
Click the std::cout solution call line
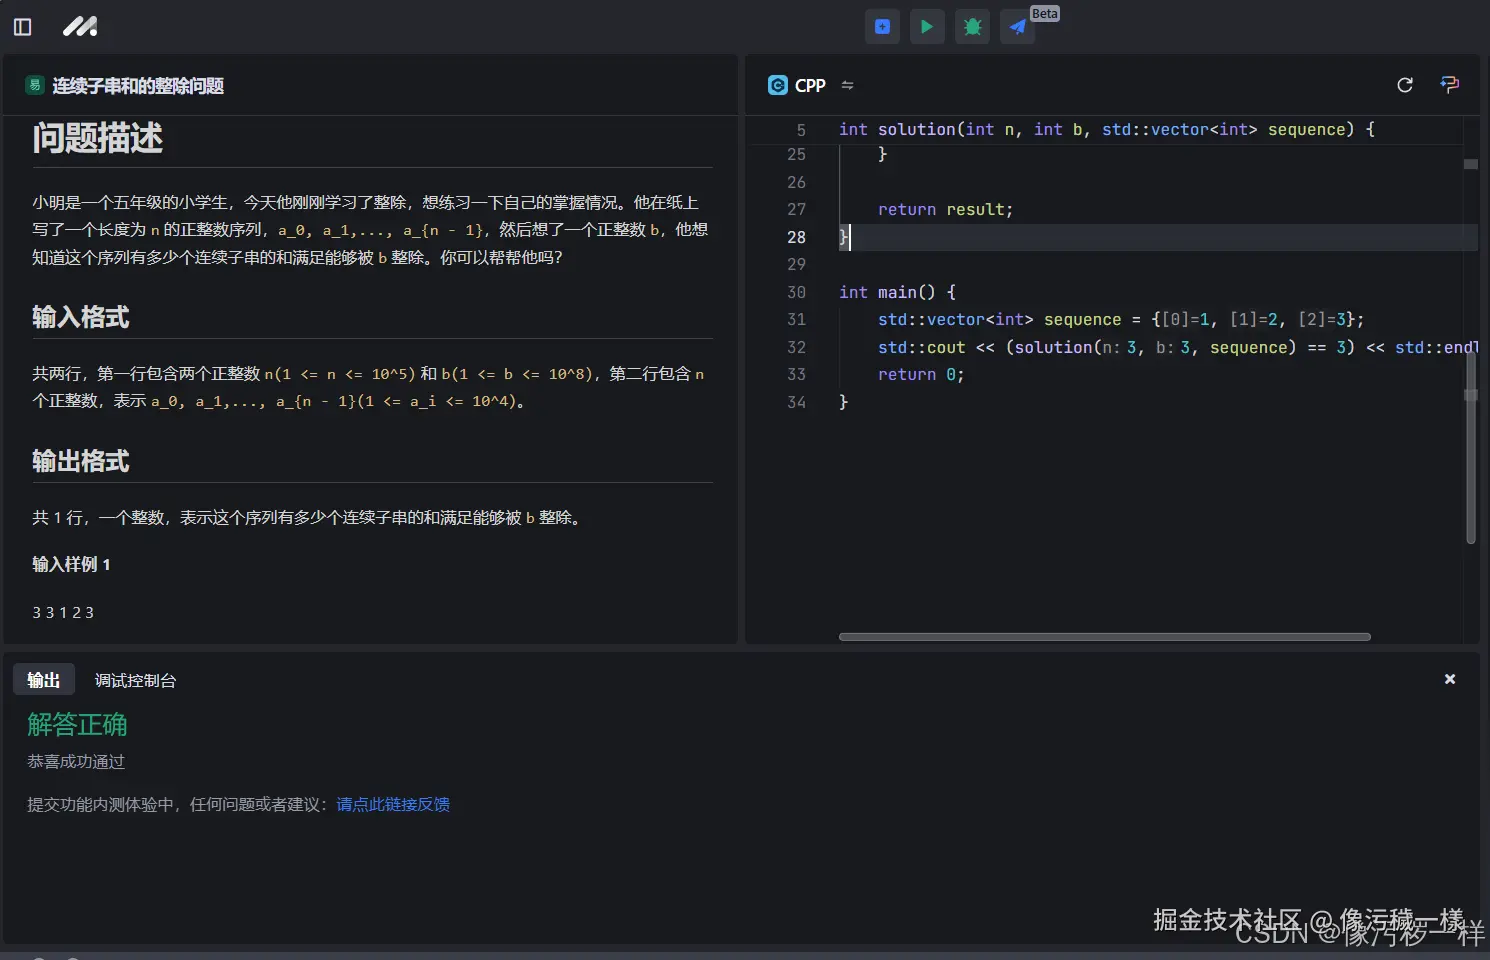point(1177,347)
